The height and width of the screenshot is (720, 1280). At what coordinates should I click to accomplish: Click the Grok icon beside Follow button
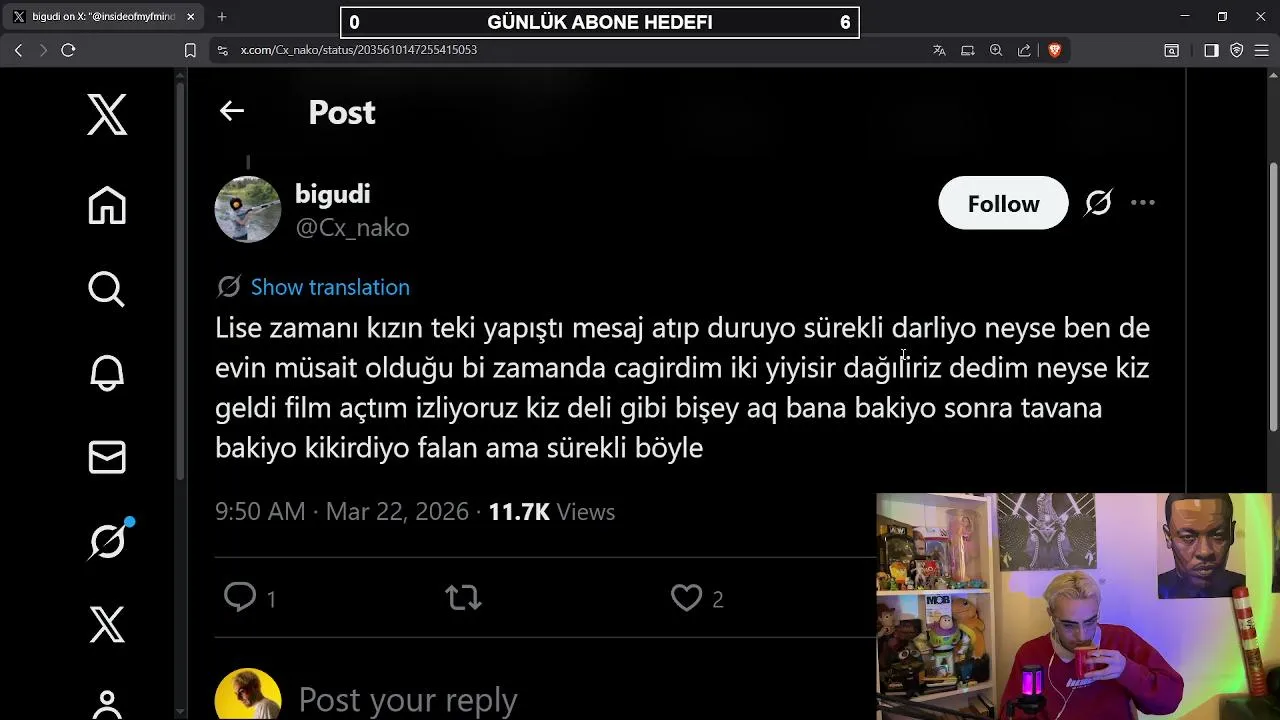point(1098,203)
